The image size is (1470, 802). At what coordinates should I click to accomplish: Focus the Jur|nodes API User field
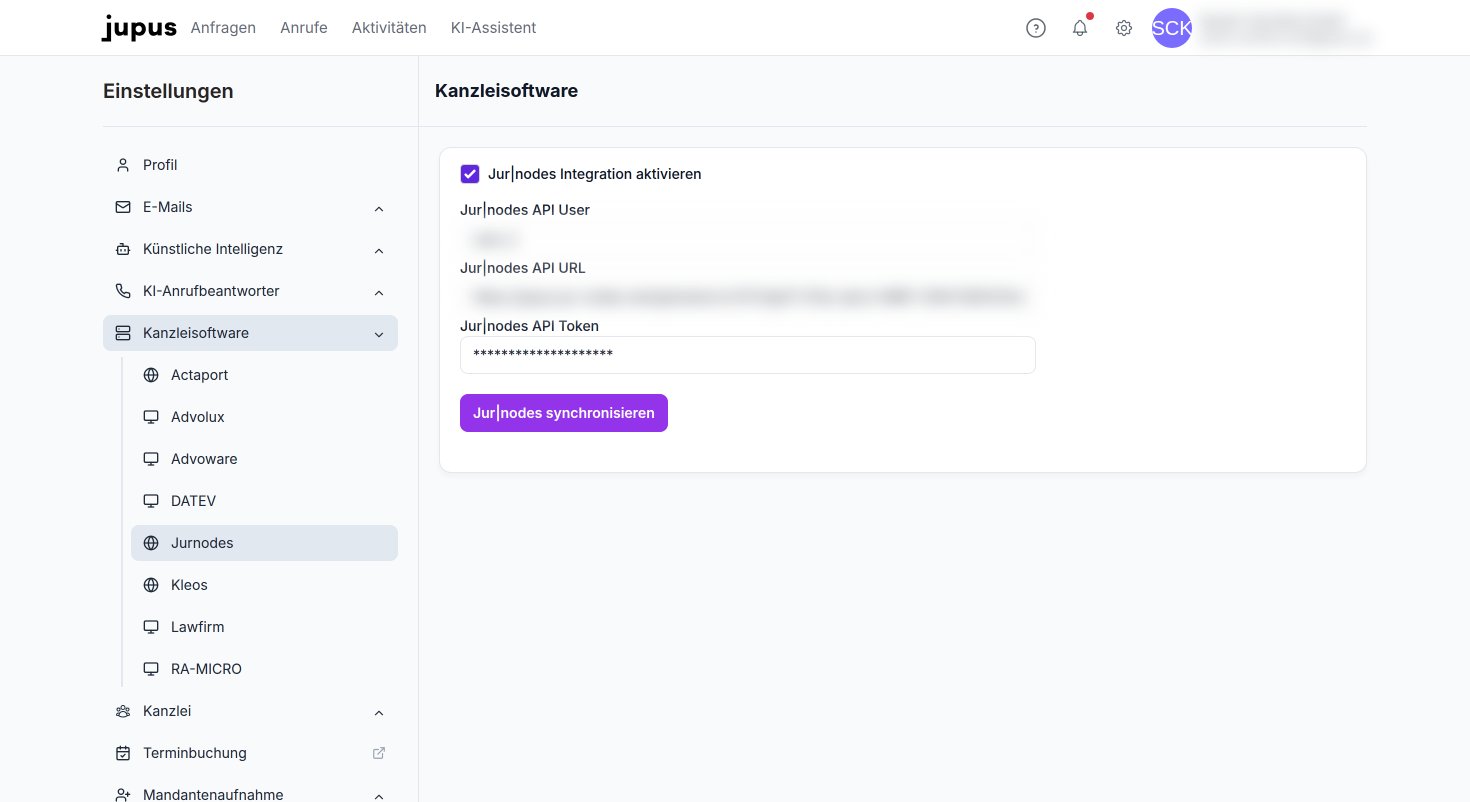(748, 239)
